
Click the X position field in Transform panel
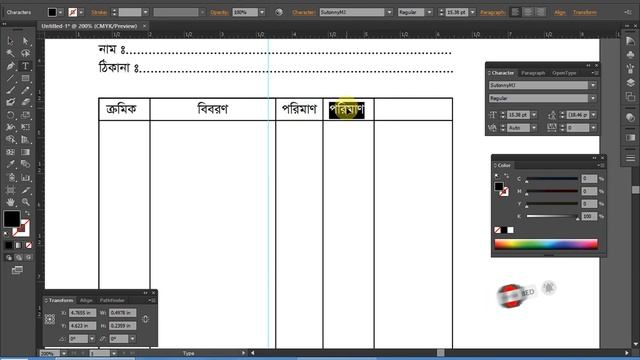click(x=82, y=313)
